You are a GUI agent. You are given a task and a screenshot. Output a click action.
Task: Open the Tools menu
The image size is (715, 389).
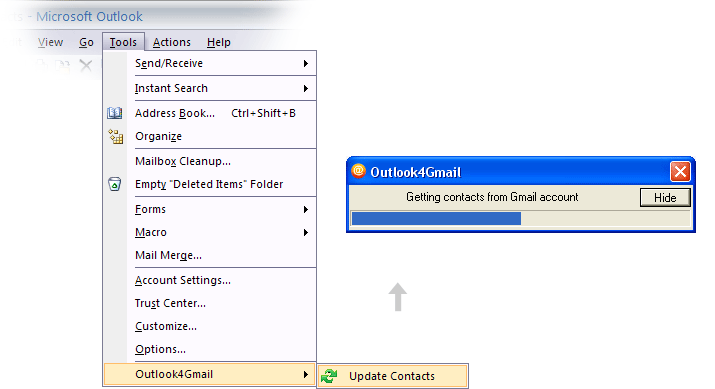click(123, 42)
